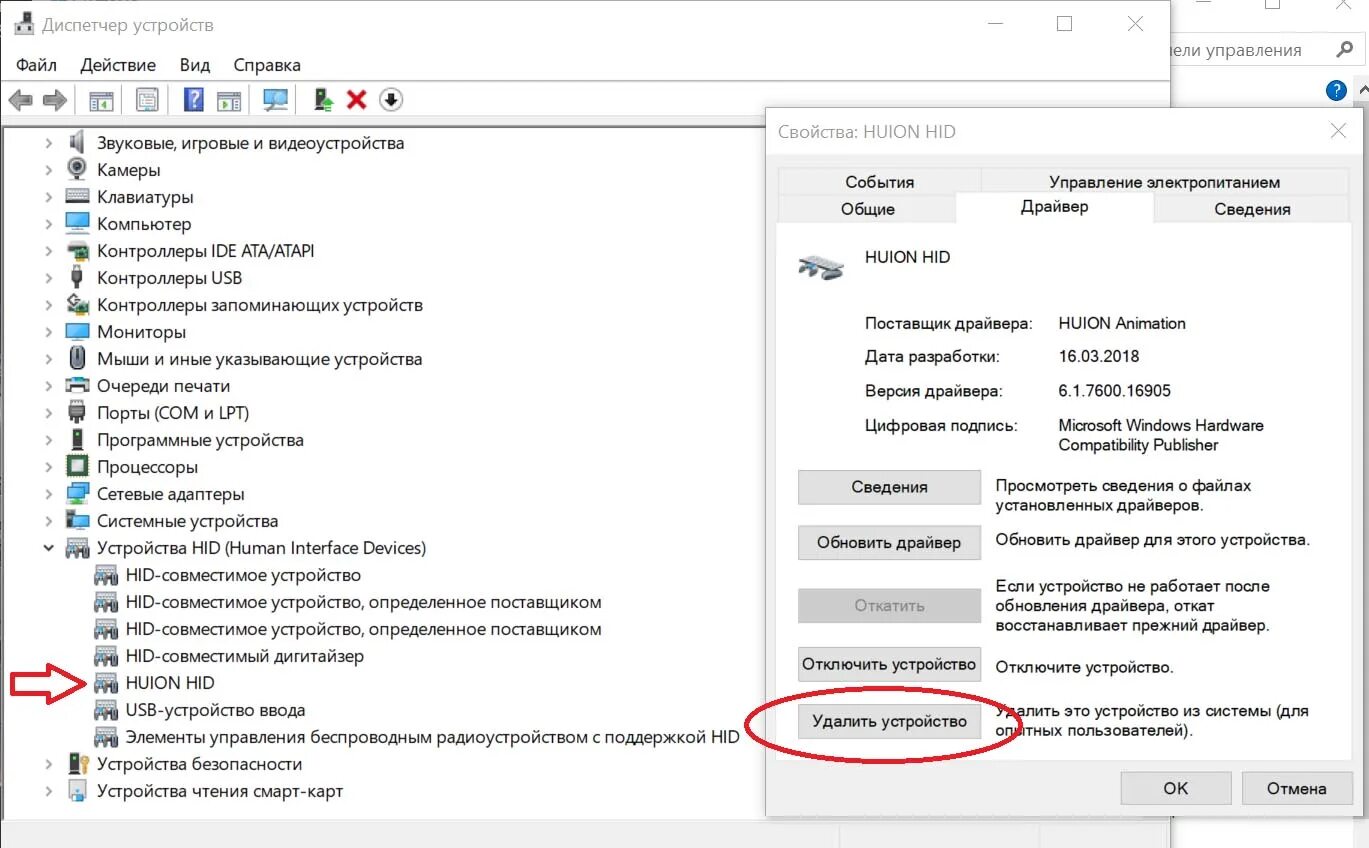Click the printer icon beside Очереди печати
Image resolution: width=1369 pixels, height=848 pixels.
pyautogui.click(x=77, y=386)
